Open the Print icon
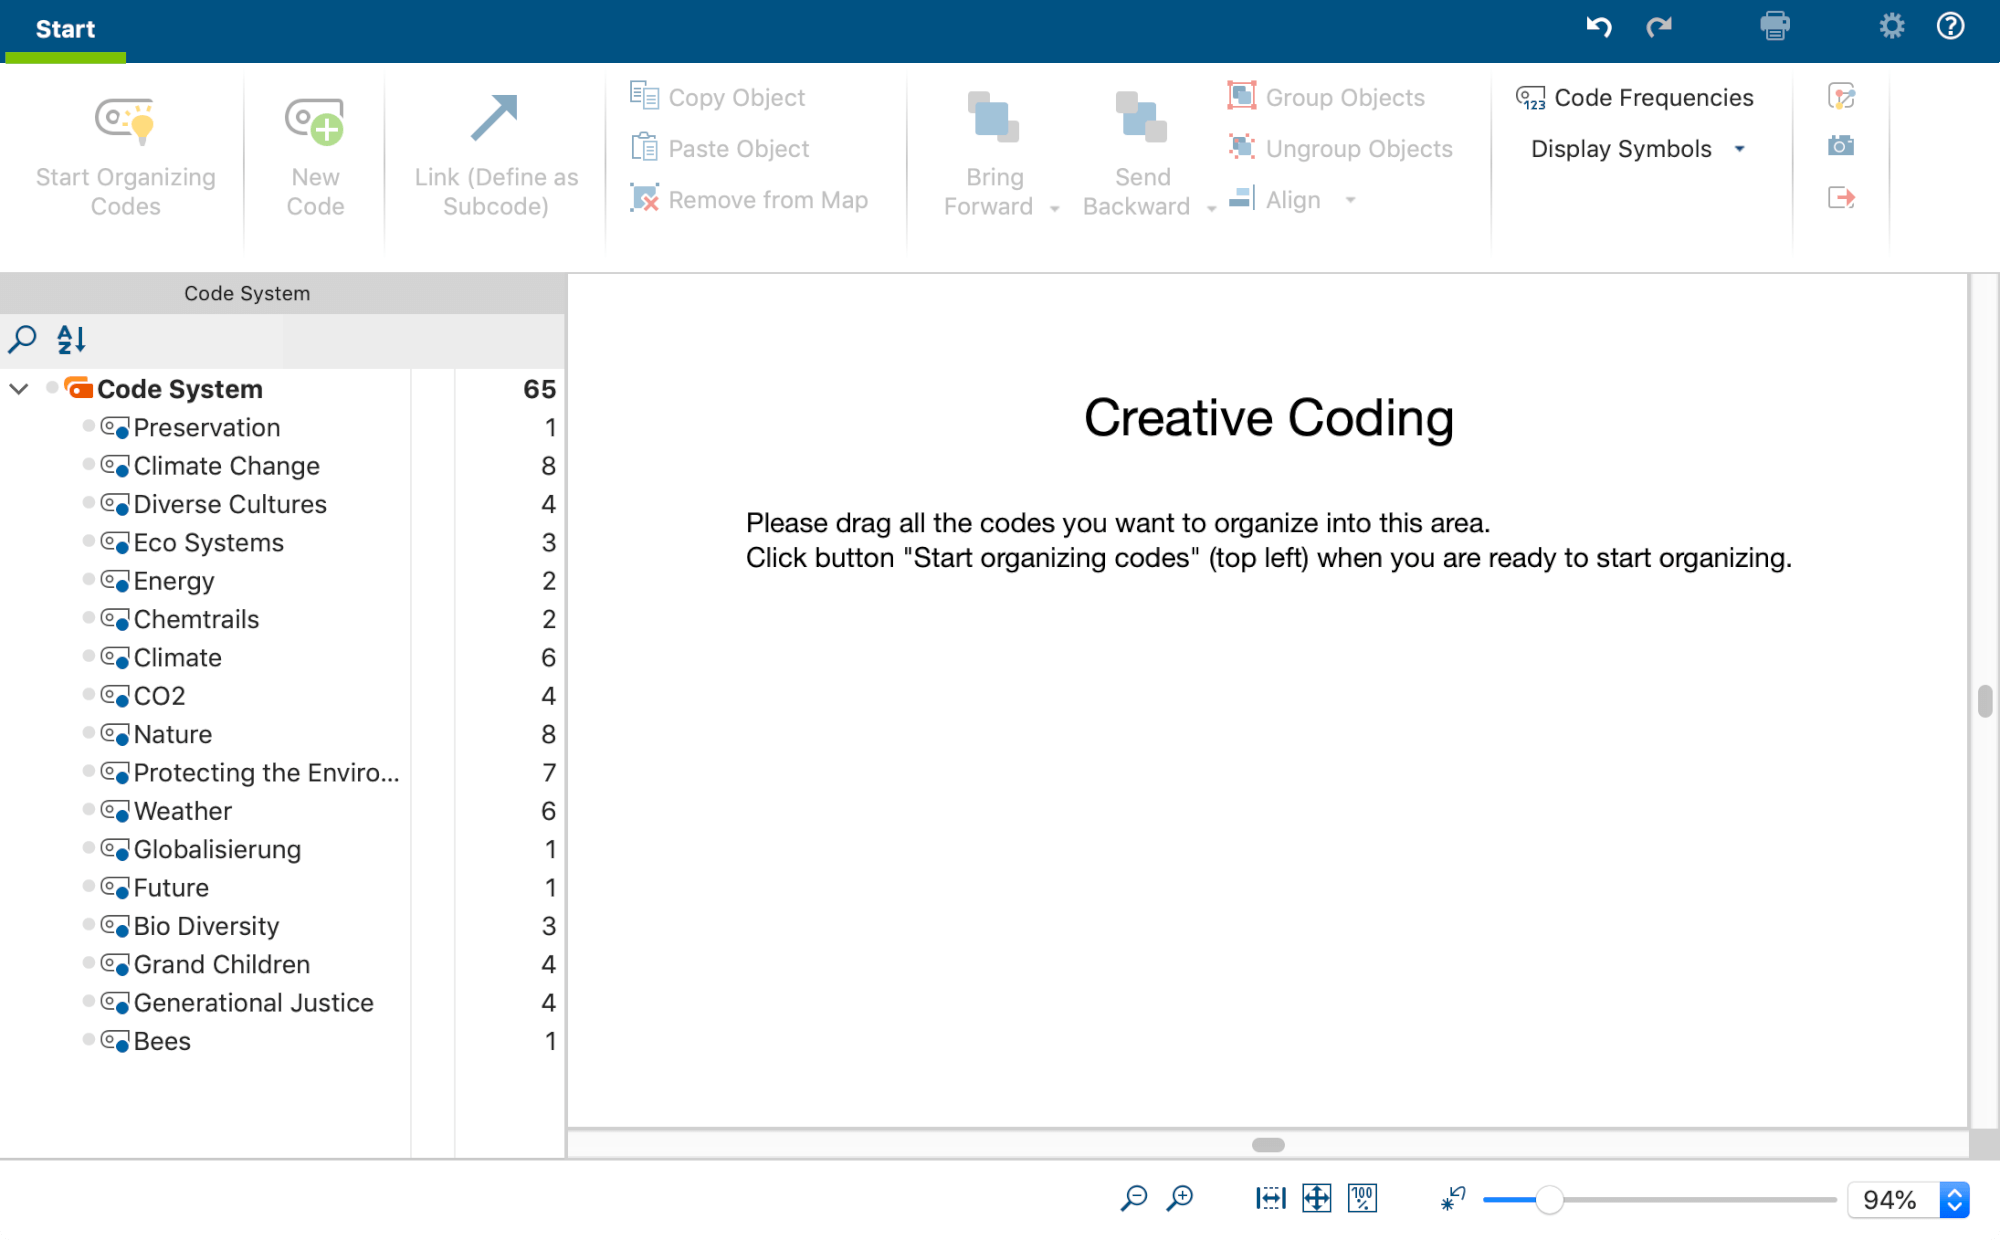The width and height of the screenshot is (2000, 1240). coord(1775,26)
